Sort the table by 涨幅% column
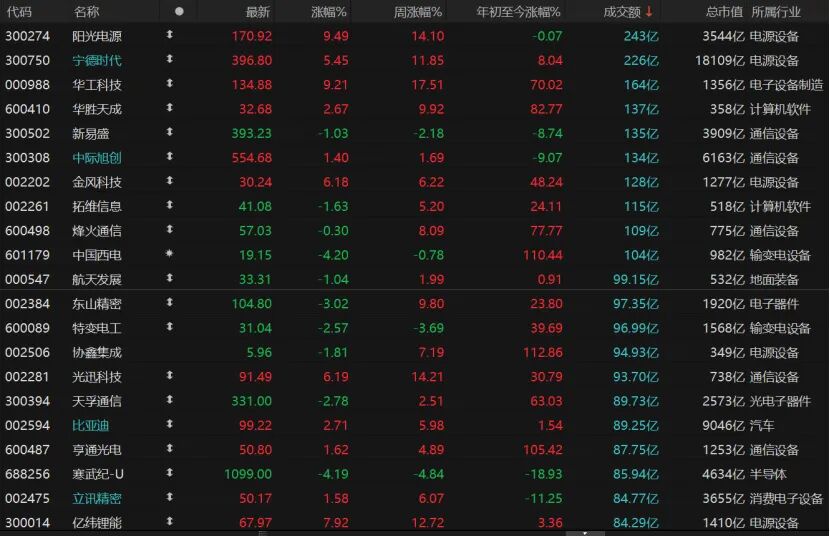 click(x=327, y=12)
